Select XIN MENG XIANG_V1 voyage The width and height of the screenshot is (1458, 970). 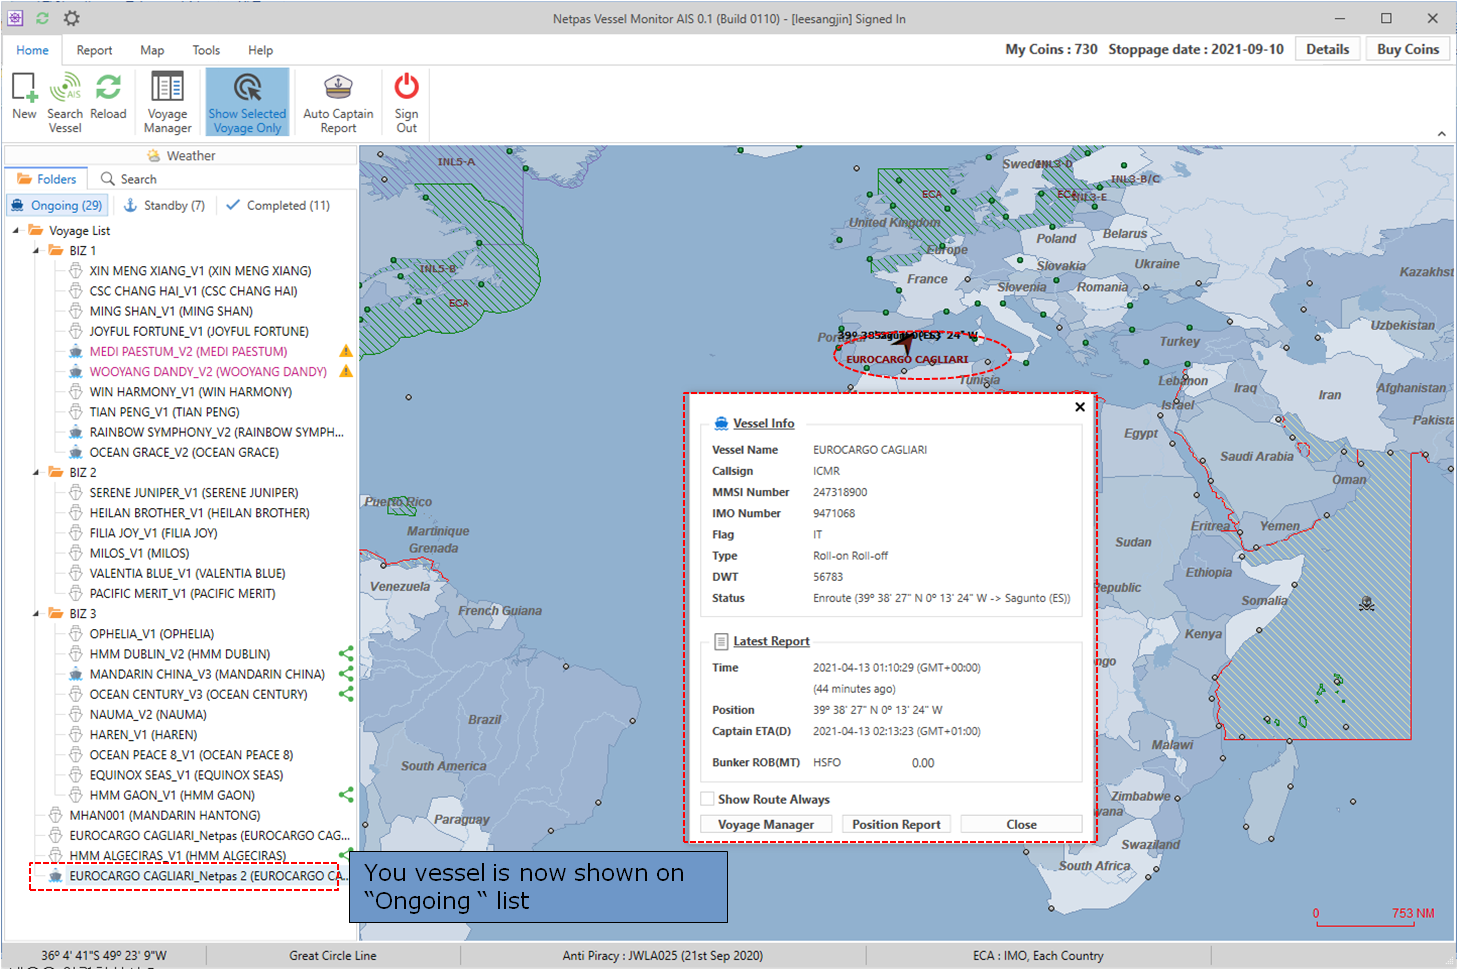tap(200, 270)
